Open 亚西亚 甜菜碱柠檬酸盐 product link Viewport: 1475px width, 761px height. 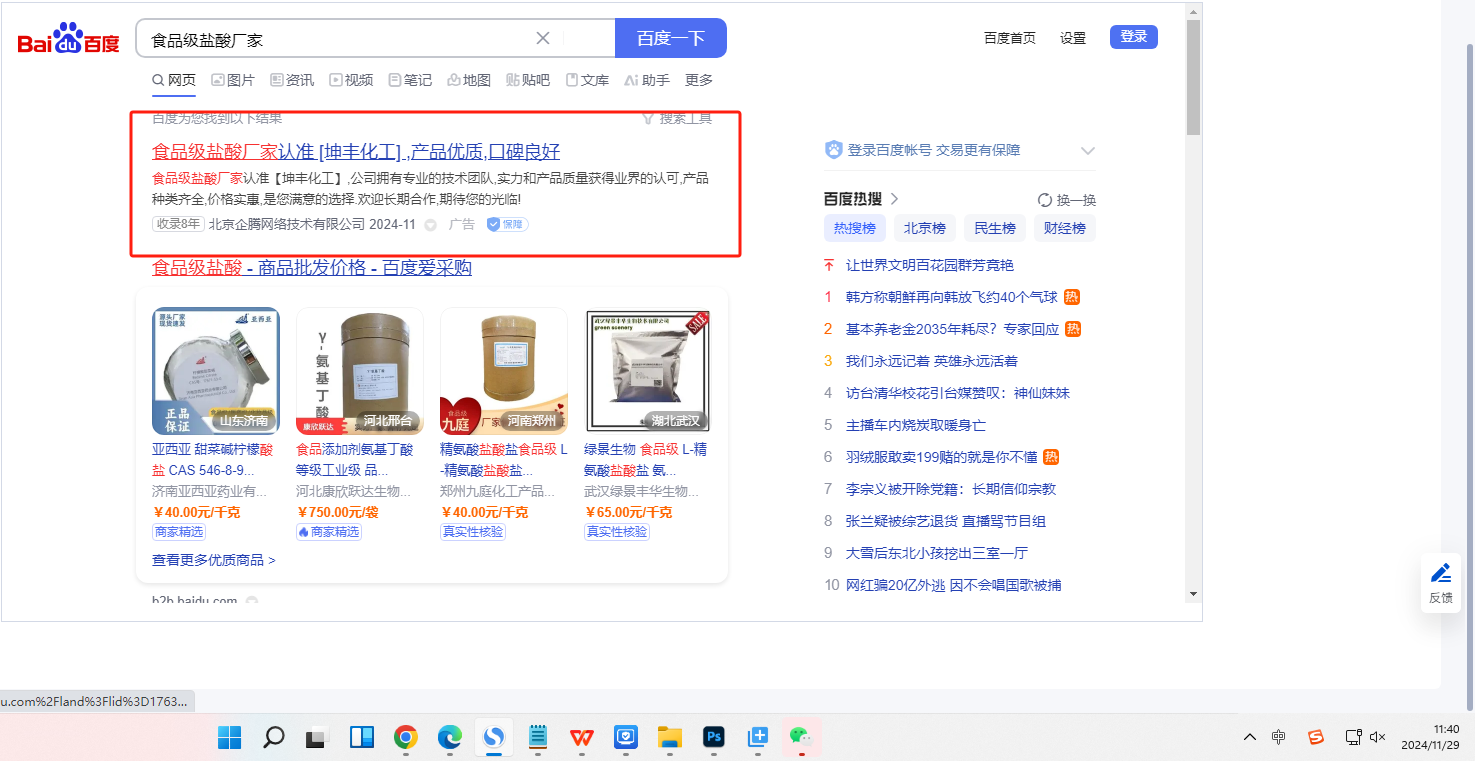[x=212, y=460]
